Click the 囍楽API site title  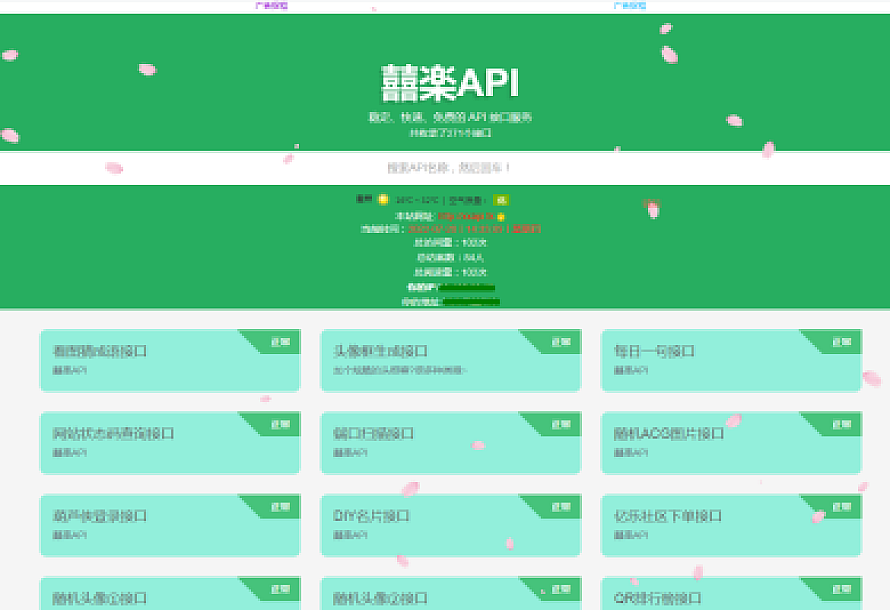(449, 83)
